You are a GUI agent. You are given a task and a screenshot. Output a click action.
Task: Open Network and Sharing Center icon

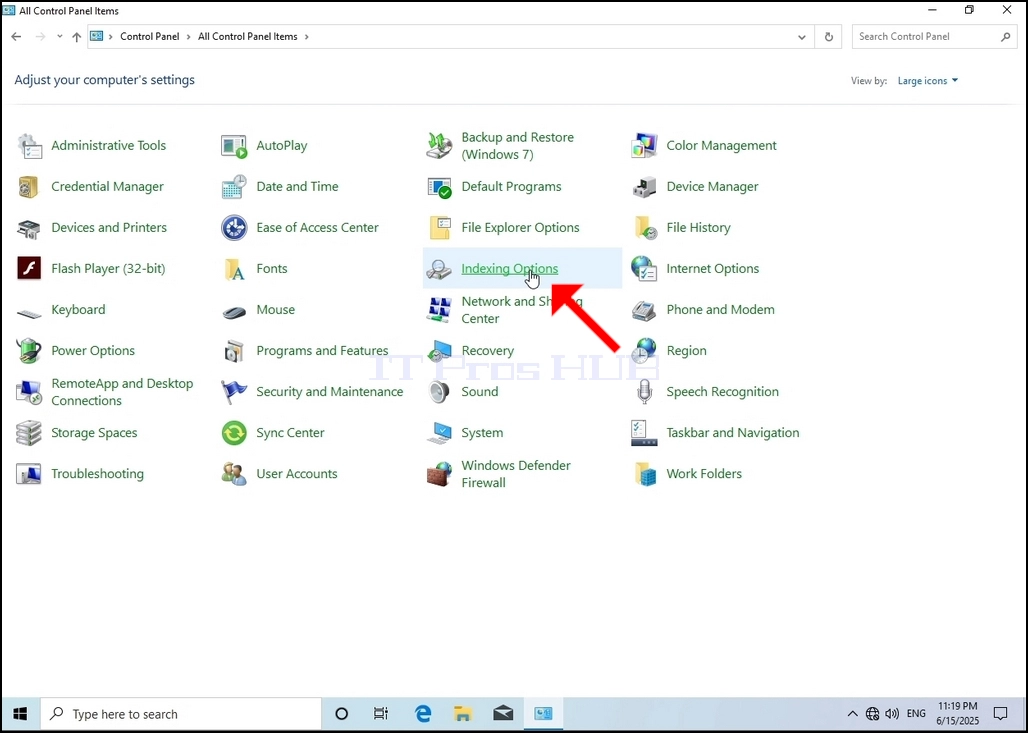click(x=439, y=309)
